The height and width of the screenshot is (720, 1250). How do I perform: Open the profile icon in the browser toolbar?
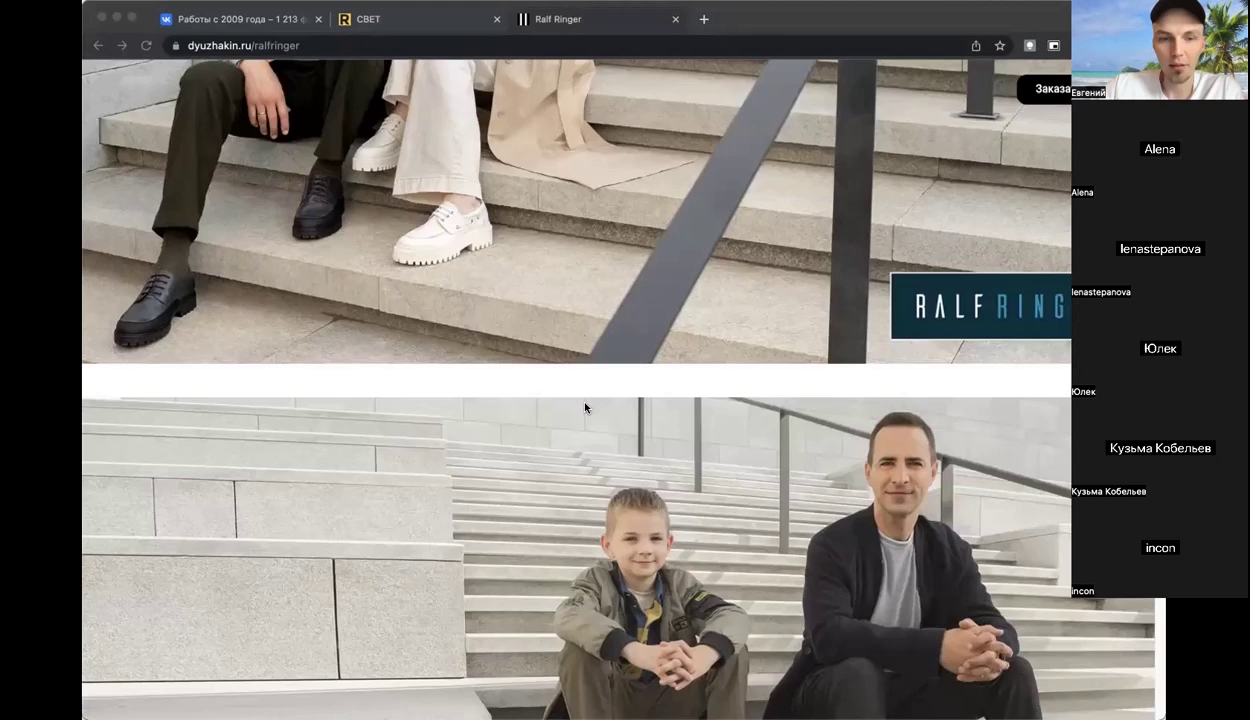coord(1029,46)
